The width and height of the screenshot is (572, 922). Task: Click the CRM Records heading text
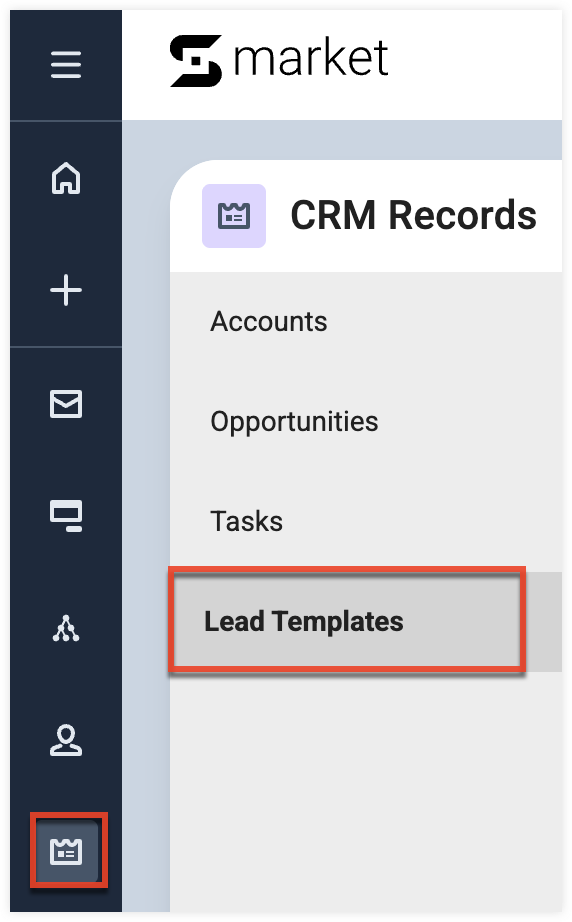pyautogui.click(x=413, y=215)
